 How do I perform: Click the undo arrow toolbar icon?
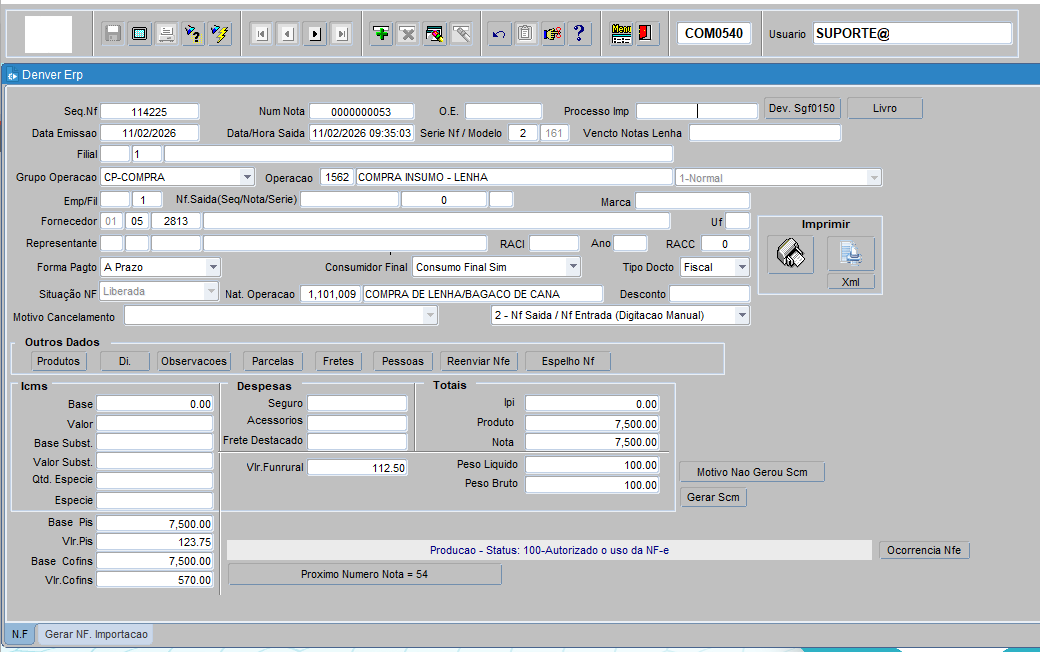click(499, 34)
